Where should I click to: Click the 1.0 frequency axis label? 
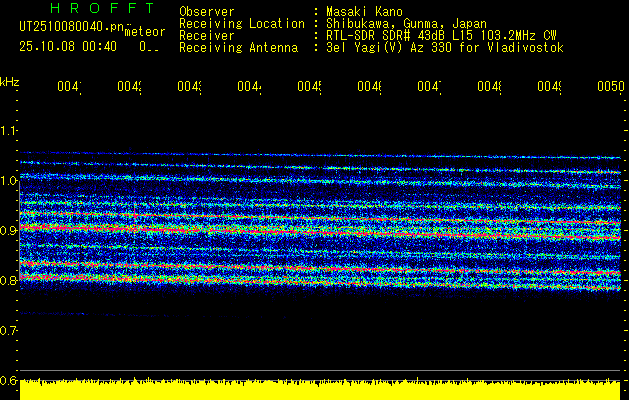[x=9, y=181]
